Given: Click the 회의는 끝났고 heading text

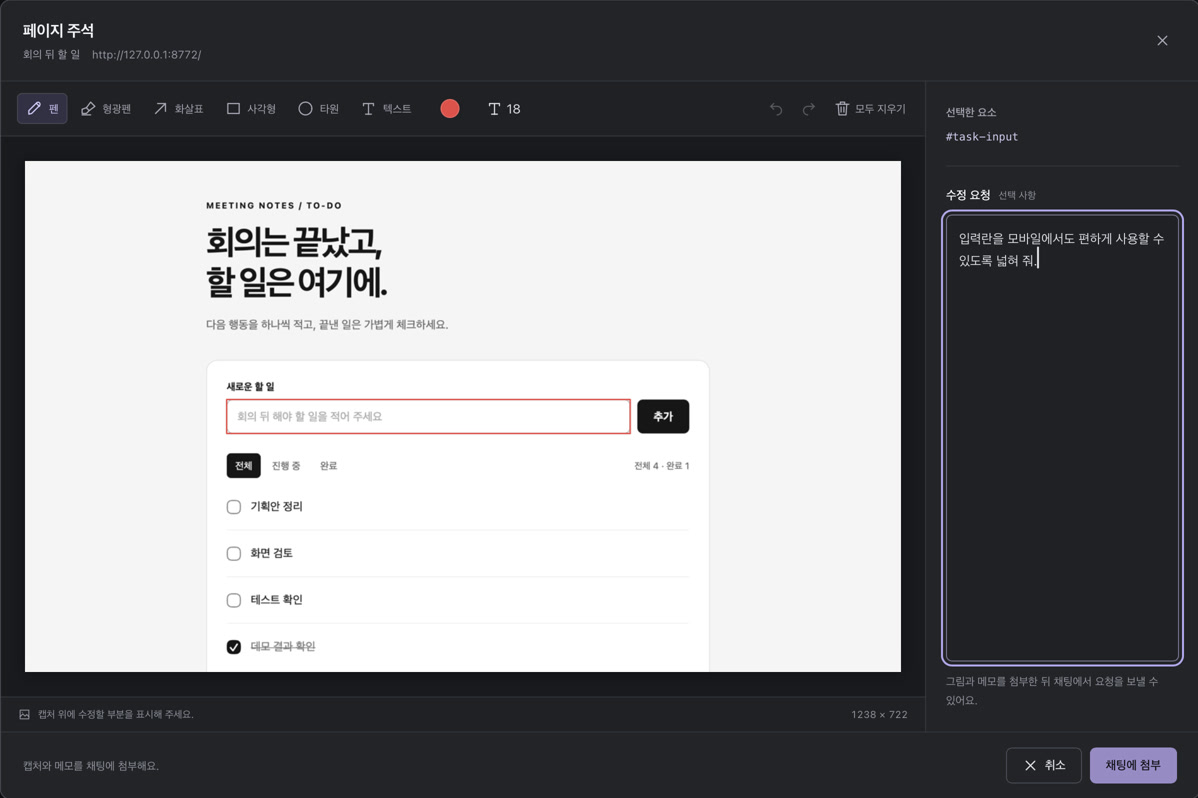Looking at the screenshot, I should tap(293, 242).
